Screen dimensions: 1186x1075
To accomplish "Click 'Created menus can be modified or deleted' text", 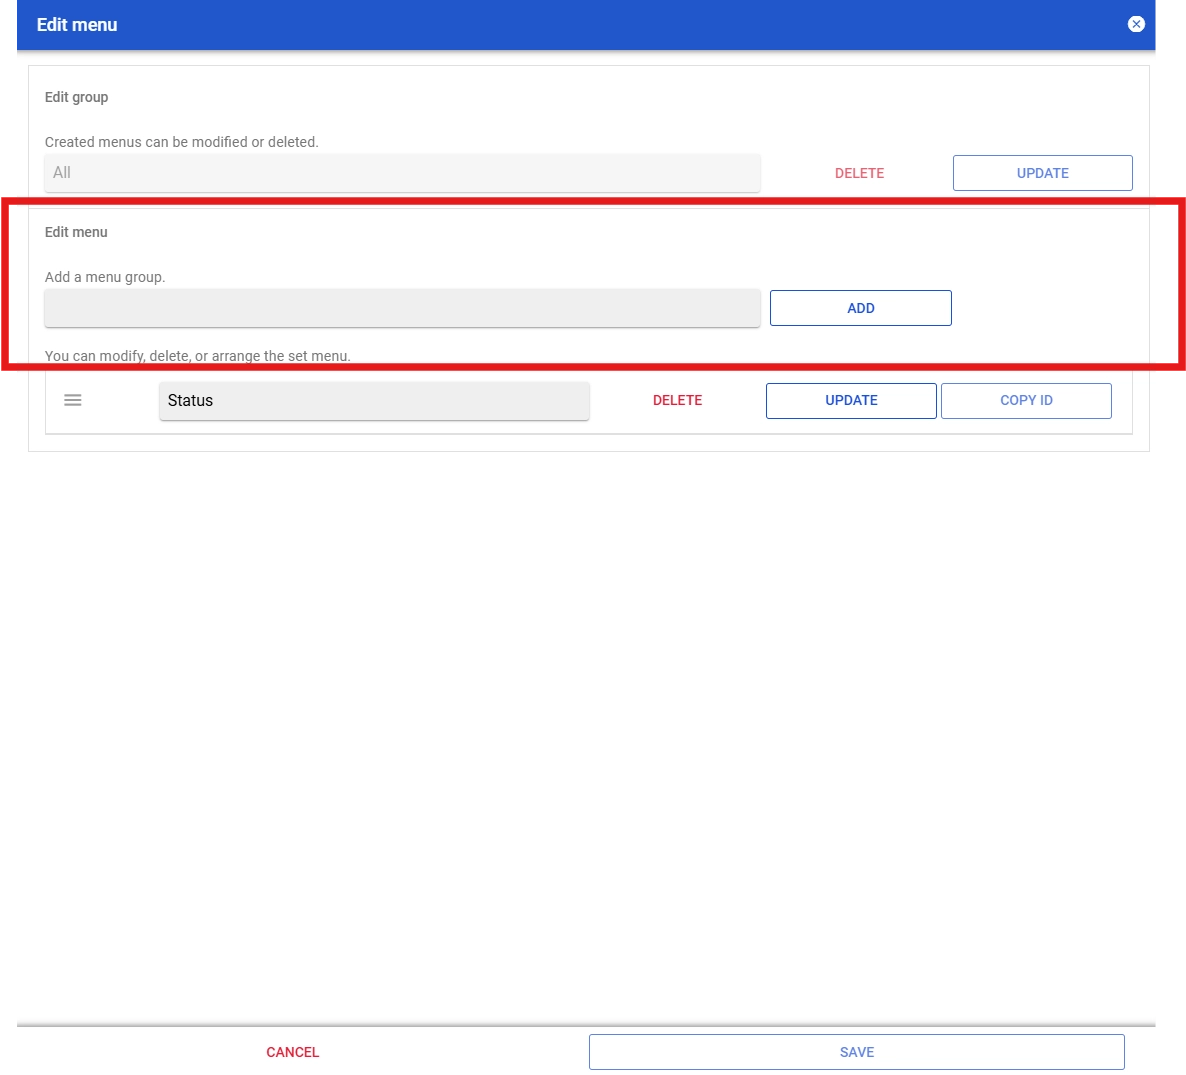I will pos(182,142).
